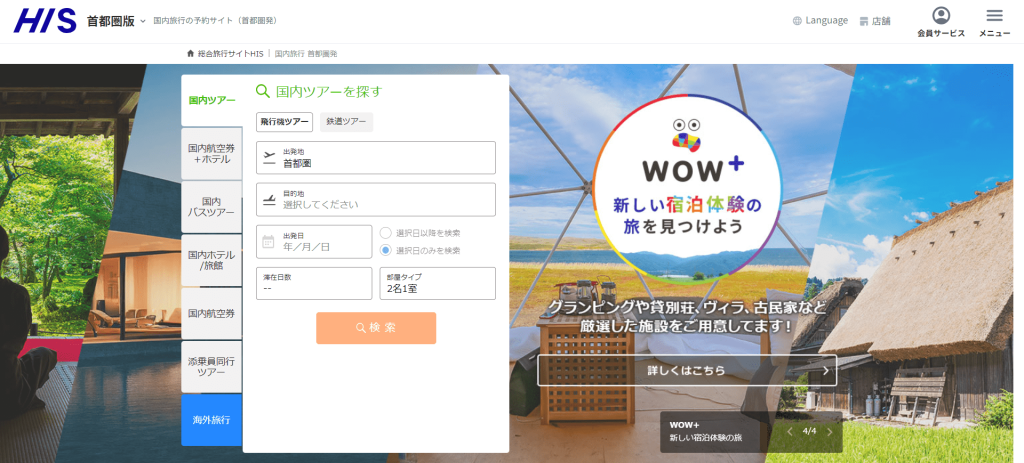1024x463 pixels.
Task: Select the 国内ツアー tab
Action: click(x=212, y=101)
